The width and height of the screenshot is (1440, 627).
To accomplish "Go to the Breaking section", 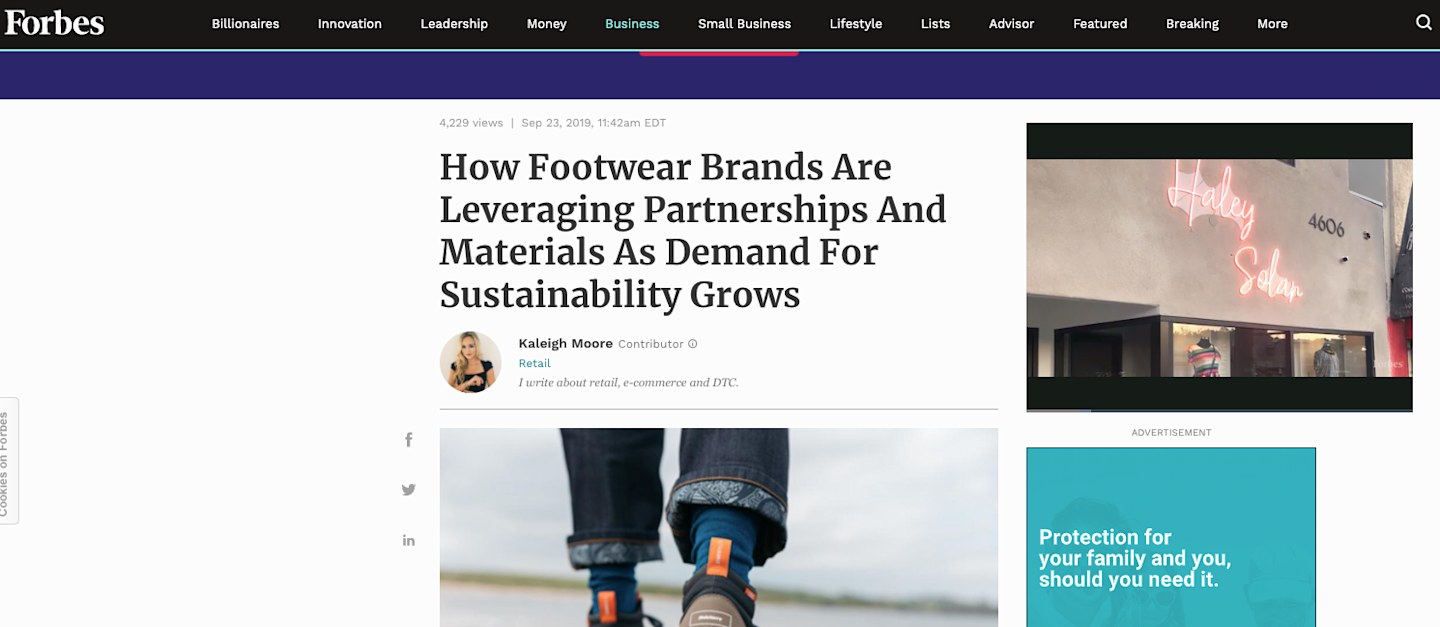I will coord(1192,24).
